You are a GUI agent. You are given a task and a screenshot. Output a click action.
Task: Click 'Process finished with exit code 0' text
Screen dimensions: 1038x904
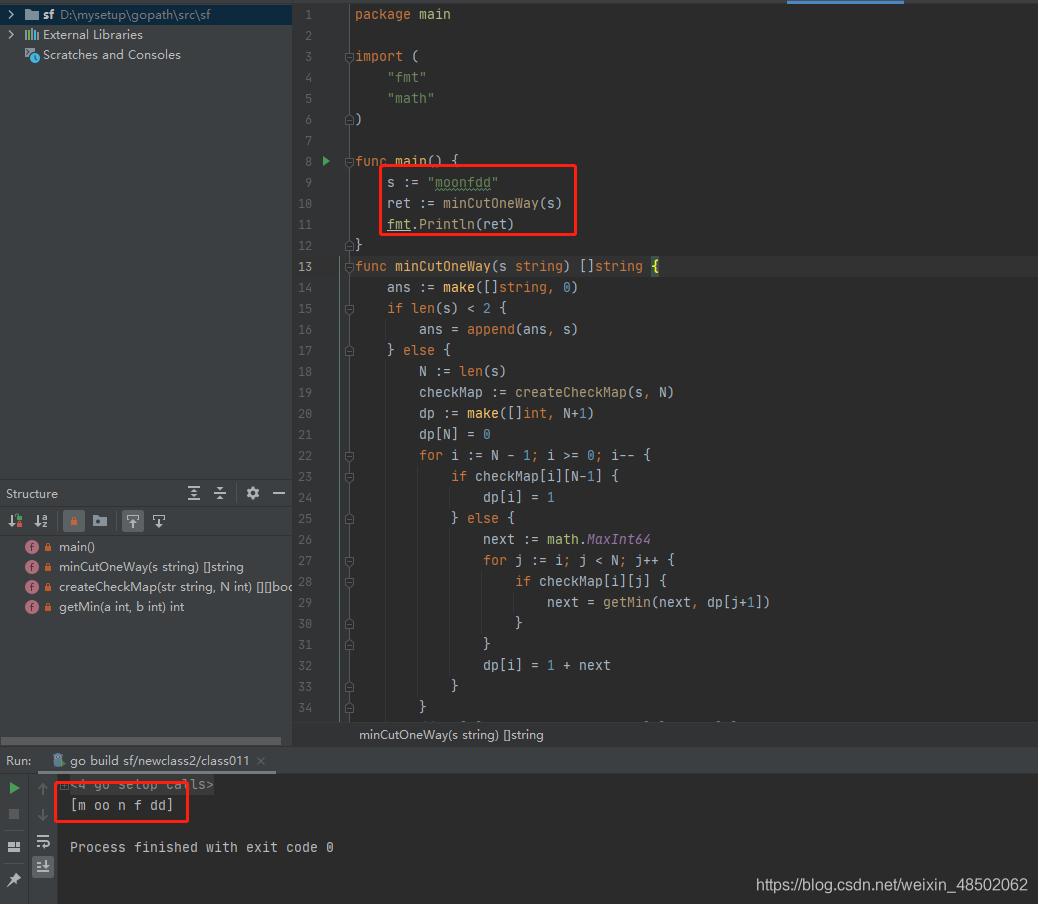pos(202,847)
